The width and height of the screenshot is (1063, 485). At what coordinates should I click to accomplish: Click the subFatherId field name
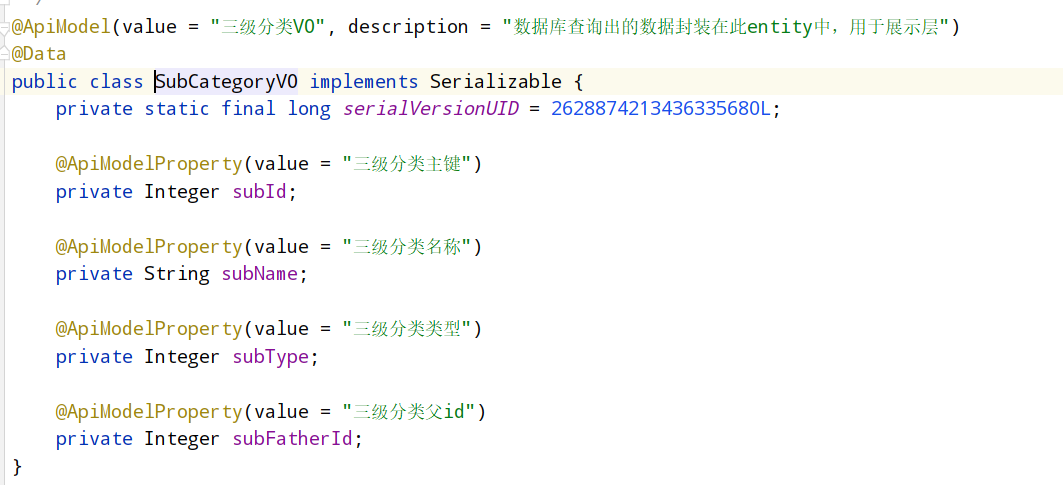293,439
